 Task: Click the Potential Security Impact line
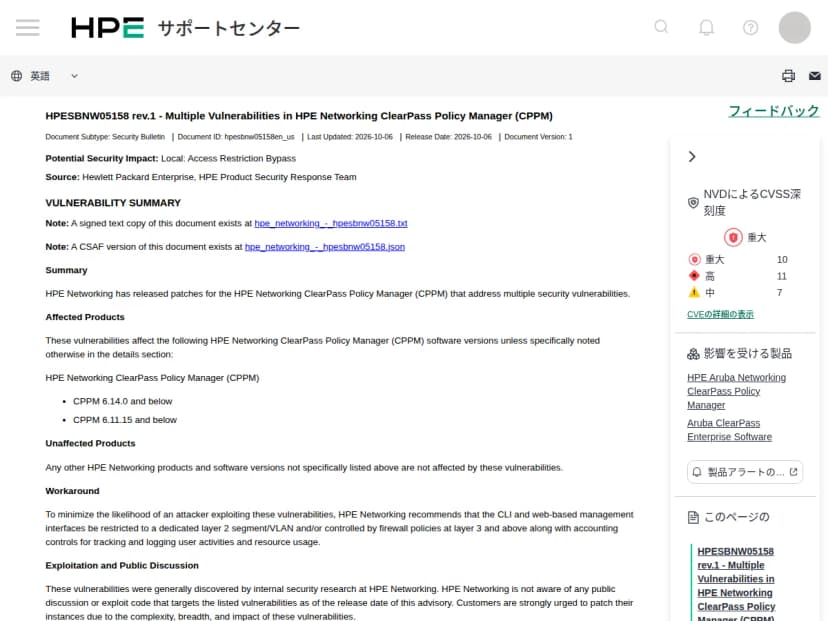[171, 158]
